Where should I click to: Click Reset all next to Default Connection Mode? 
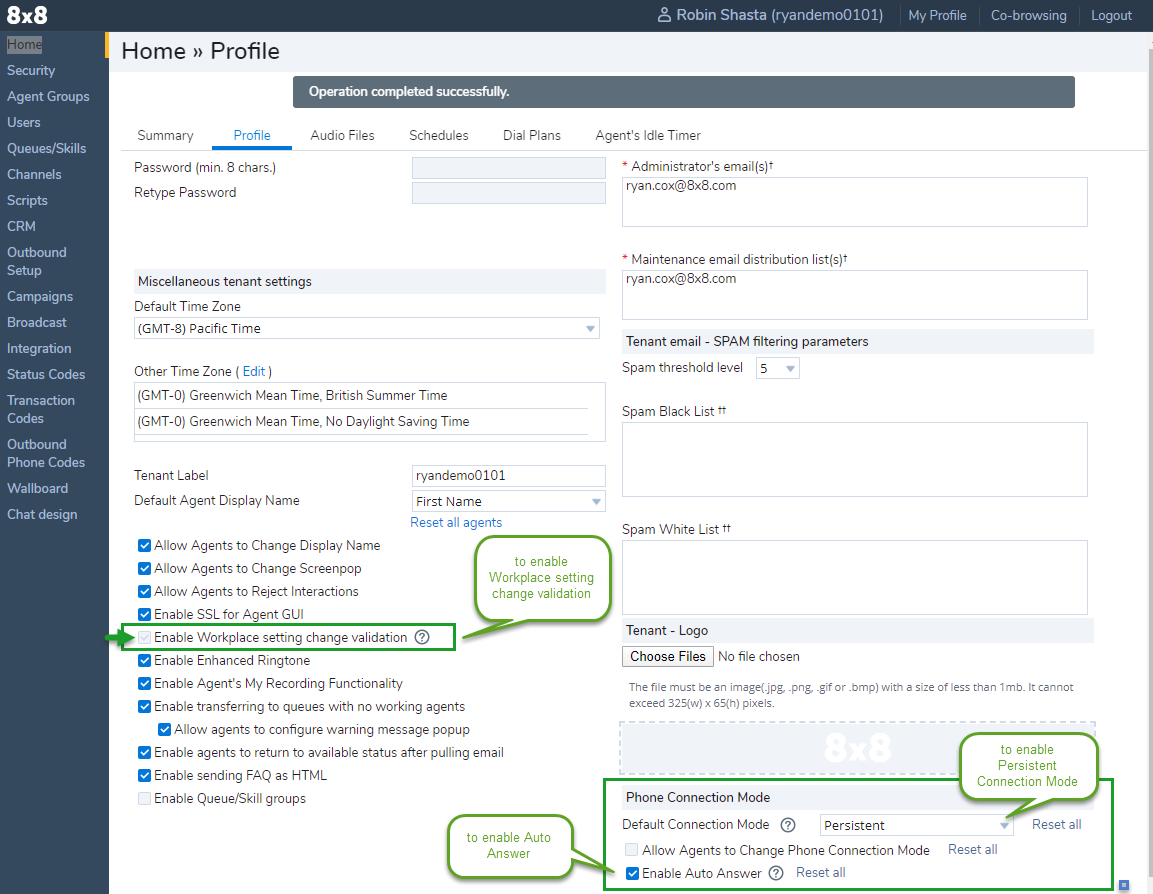pos(1056,825)
